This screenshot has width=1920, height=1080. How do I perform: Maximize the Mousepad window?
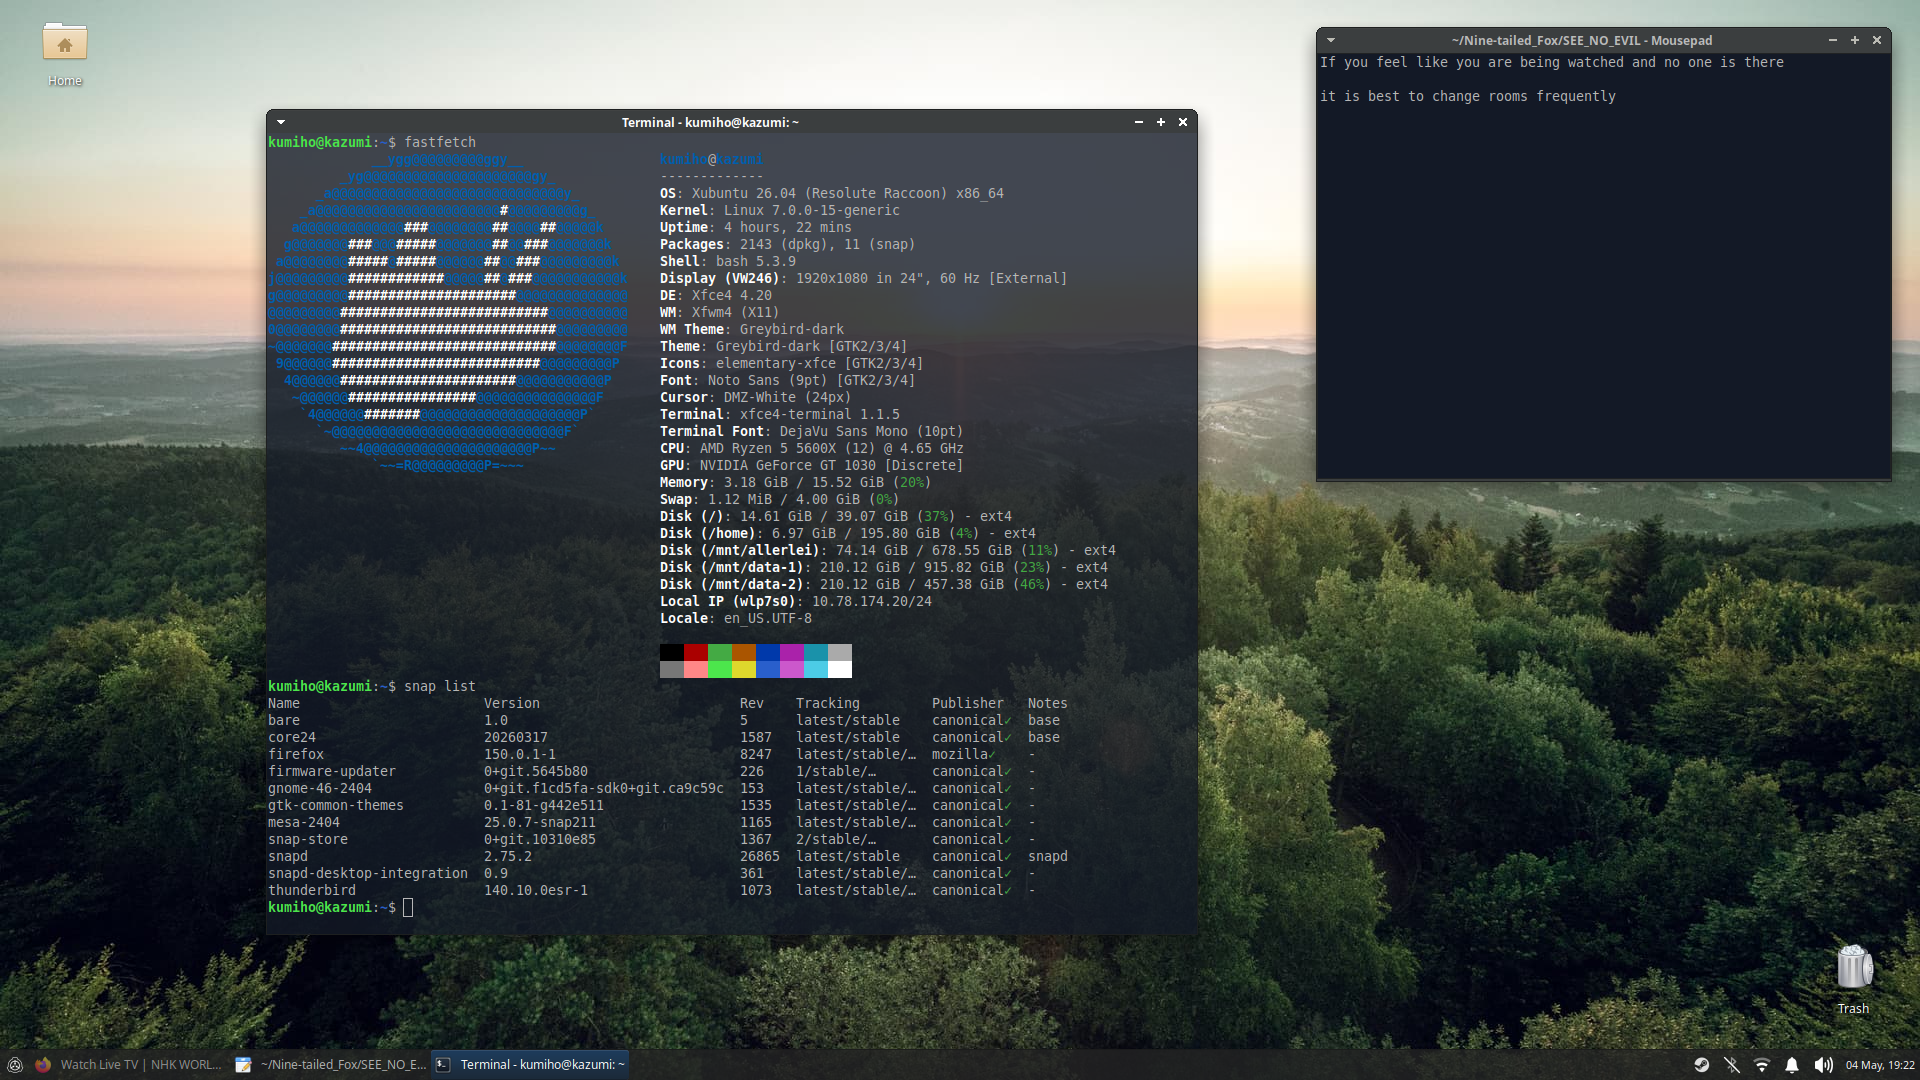click(x=1855, y=40)
